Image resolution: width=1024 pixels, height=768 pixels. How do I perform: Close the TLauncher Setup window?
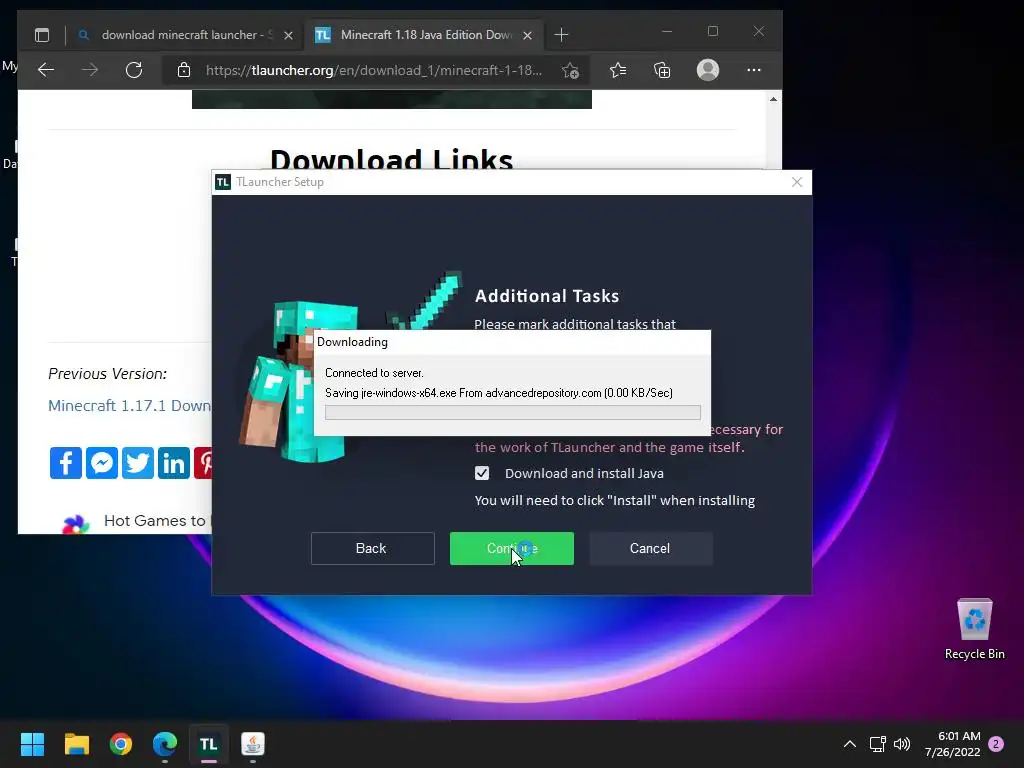coord(797,182)
